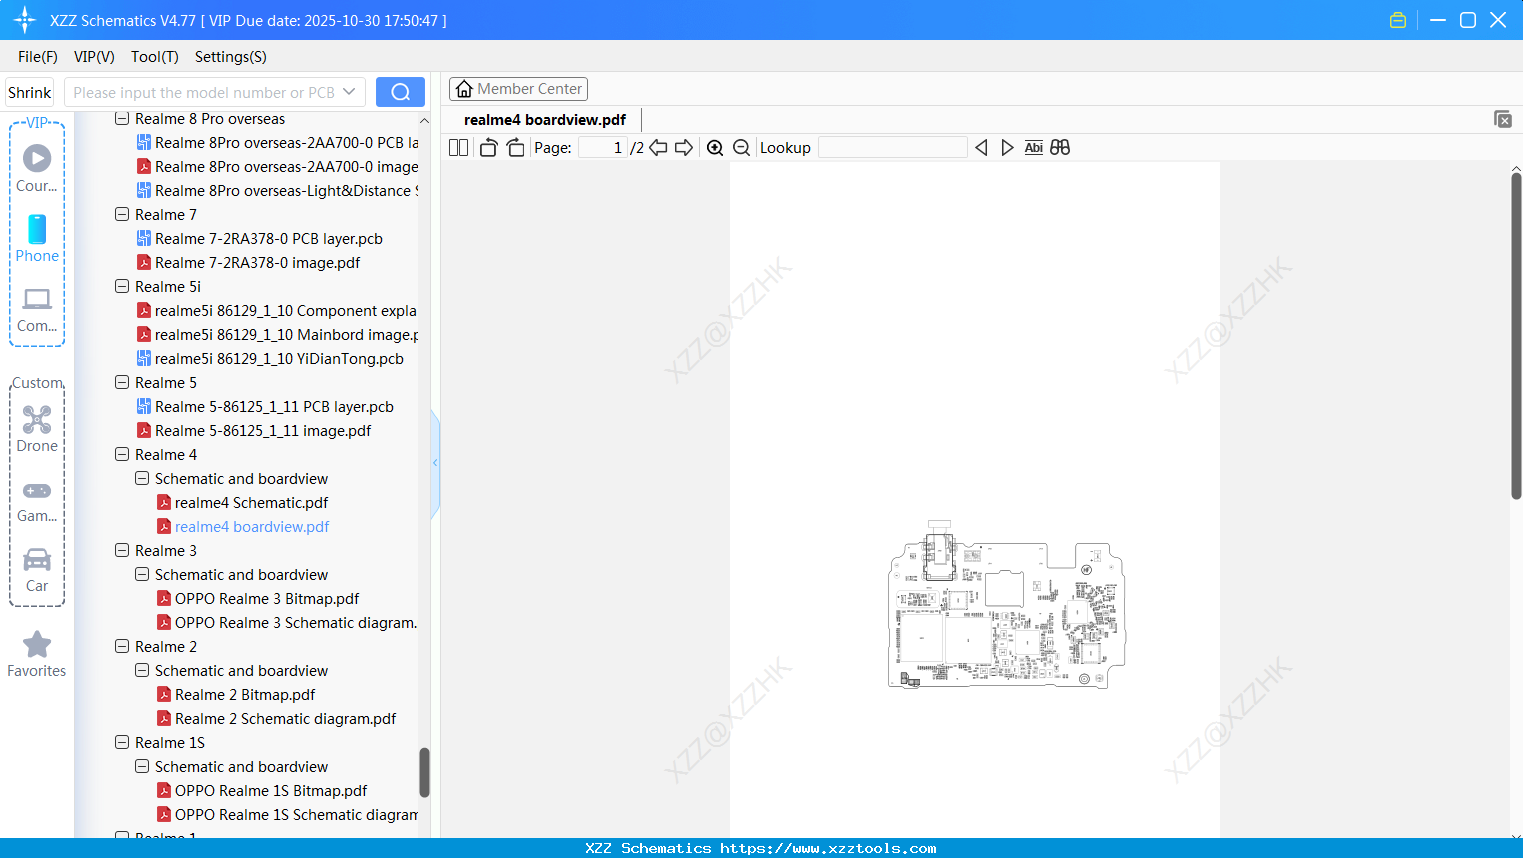
Task: Collapse the Realme 5i section
Action: click(x=121, y=286)
